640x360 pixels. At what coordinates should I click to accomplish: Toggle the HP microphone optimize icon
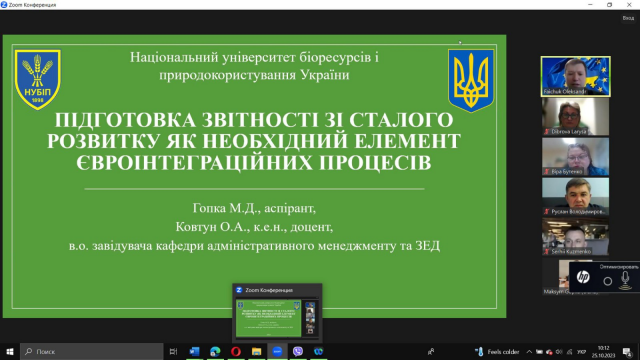tap(625, 280)
